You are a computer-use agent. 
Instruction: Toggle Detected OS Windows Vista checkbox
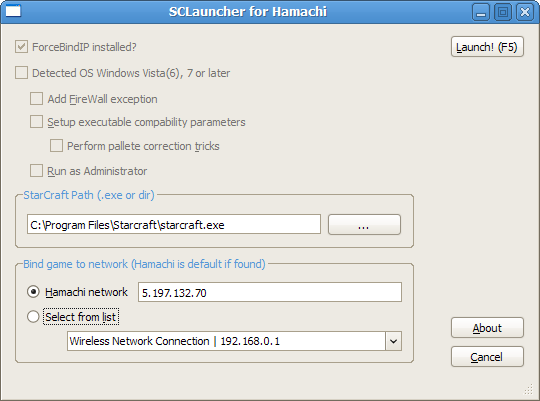21,73
